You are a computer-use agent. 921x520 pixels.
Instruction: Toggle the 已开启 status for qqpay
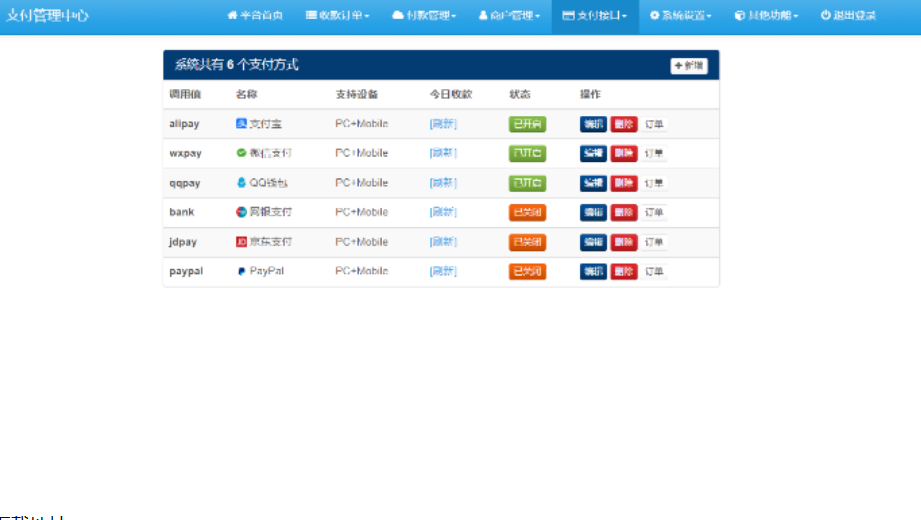[x=527, y=183]
